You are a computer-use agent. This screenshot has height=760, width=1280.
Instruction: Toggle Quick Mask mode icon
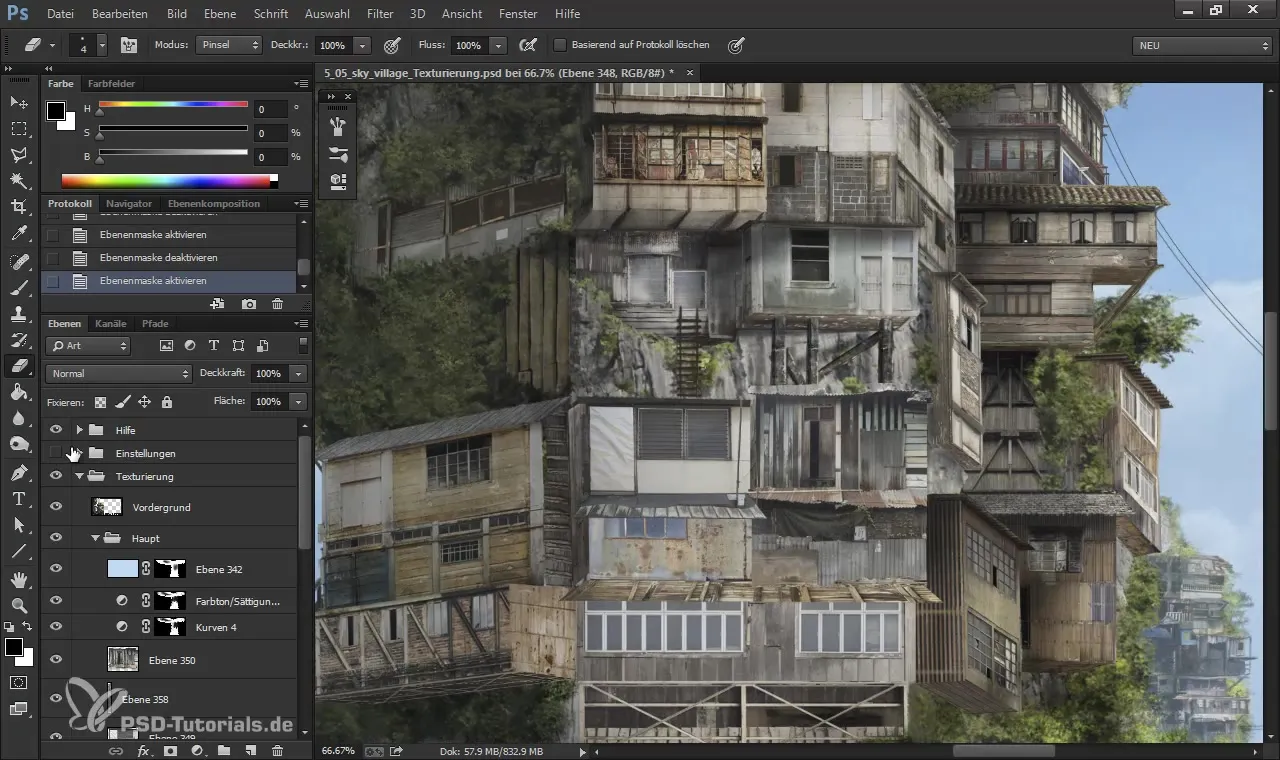tap(19, 682)
